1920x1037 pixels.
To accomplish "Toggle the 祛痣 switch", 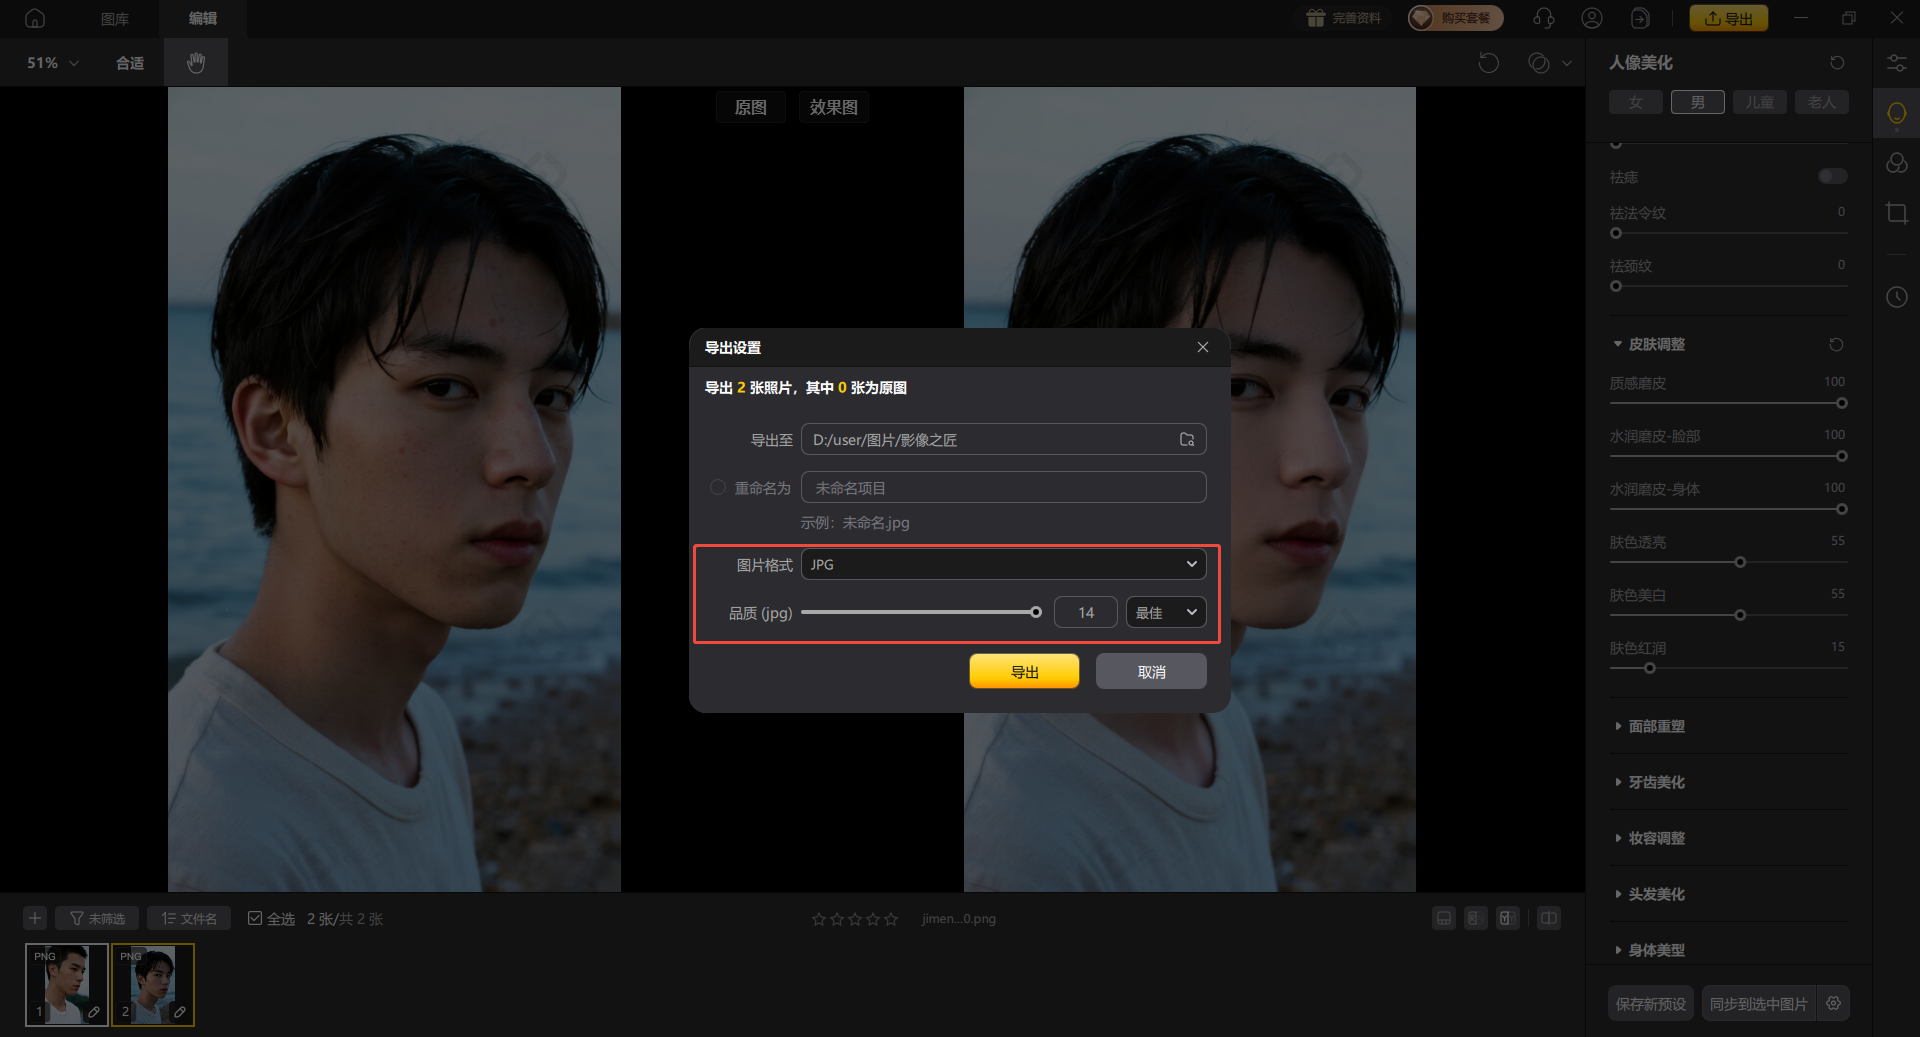I will [x=1832, y=177].
